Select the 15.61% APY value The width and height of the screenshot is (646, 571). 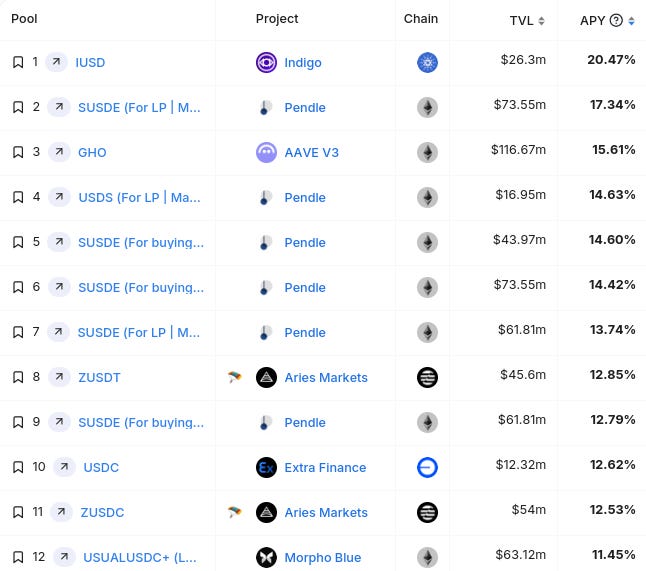[x=614, y=150]
